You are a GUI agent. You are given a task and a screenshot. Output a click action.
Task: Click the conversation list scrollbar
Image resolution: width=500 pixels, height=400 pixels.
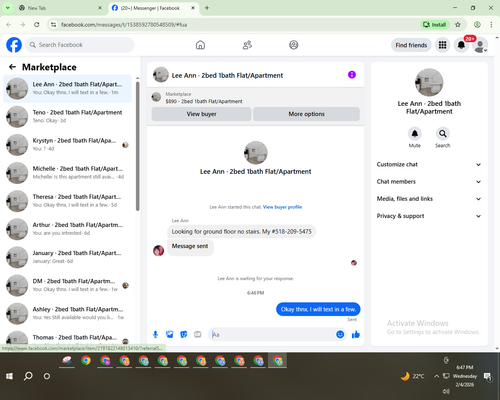137,146
